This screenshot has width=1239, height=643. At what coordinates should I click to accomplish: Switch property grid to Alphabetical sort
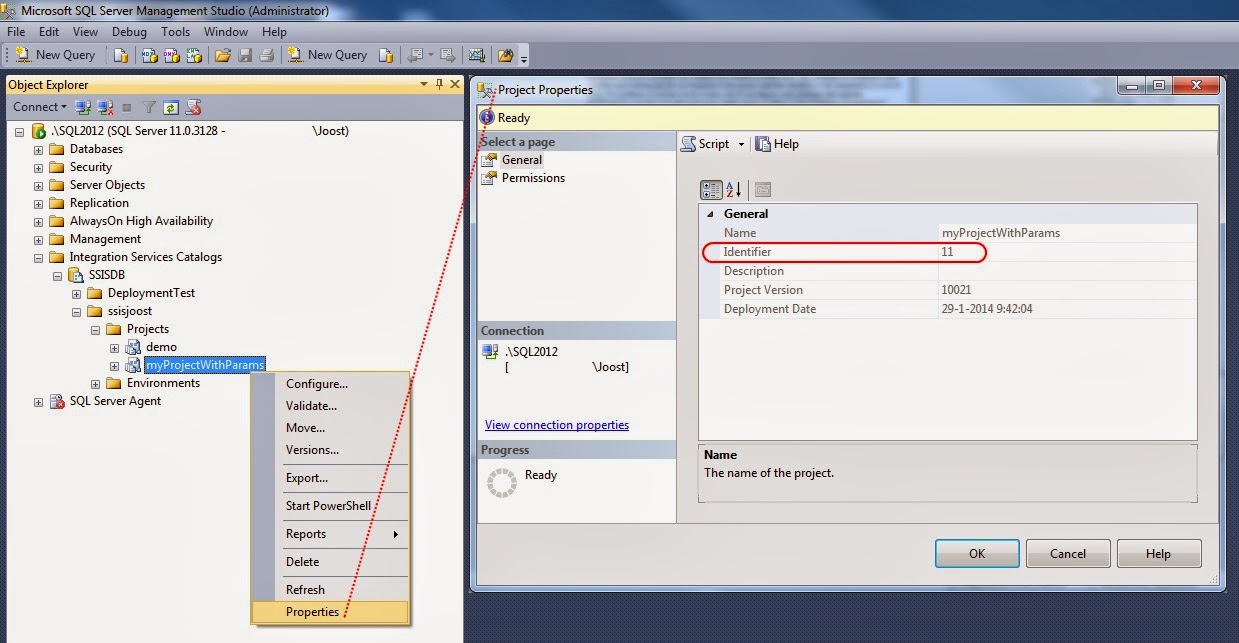(x=733, y=190)
